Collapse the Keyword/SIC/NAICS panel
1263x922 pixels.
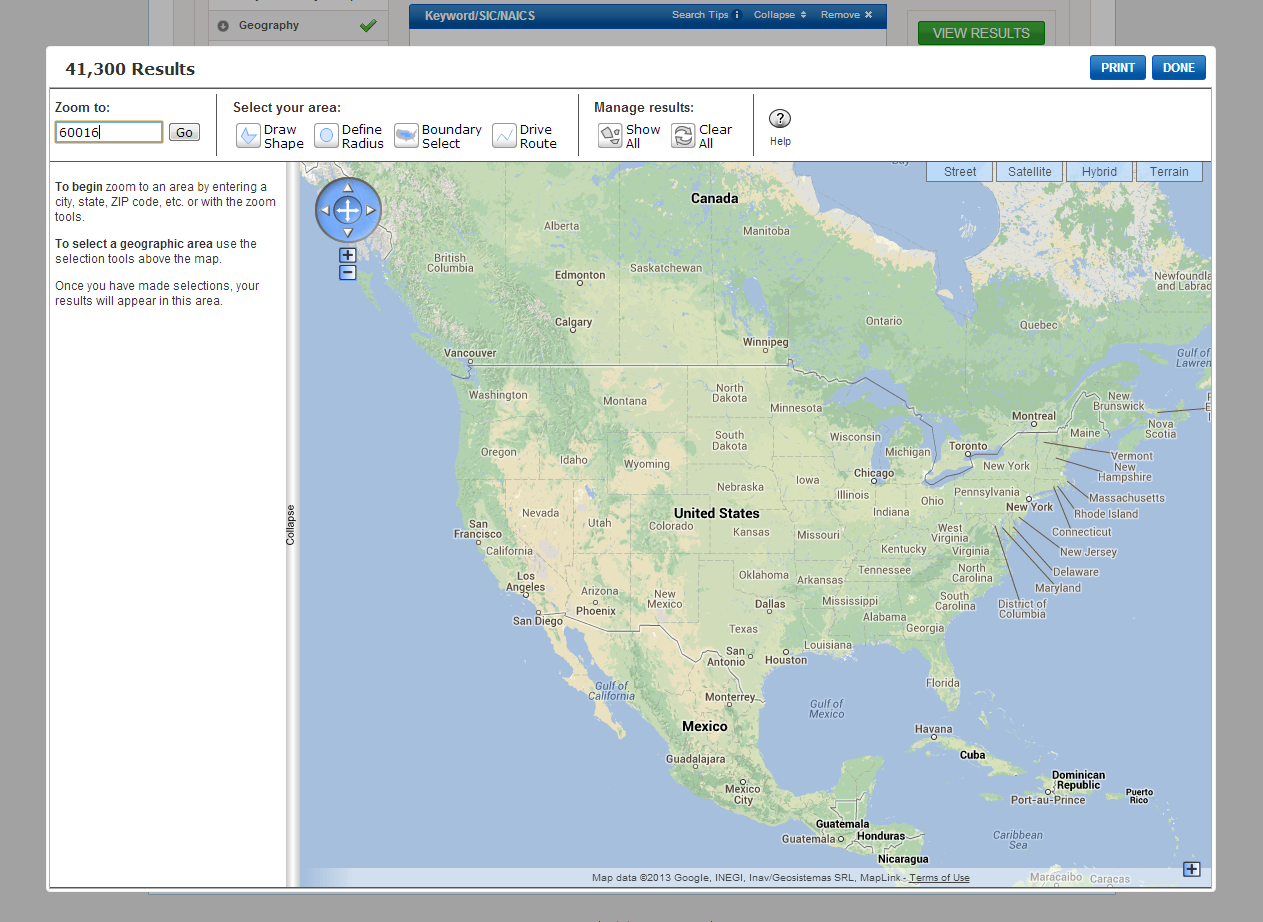click(x=780, y=15)
